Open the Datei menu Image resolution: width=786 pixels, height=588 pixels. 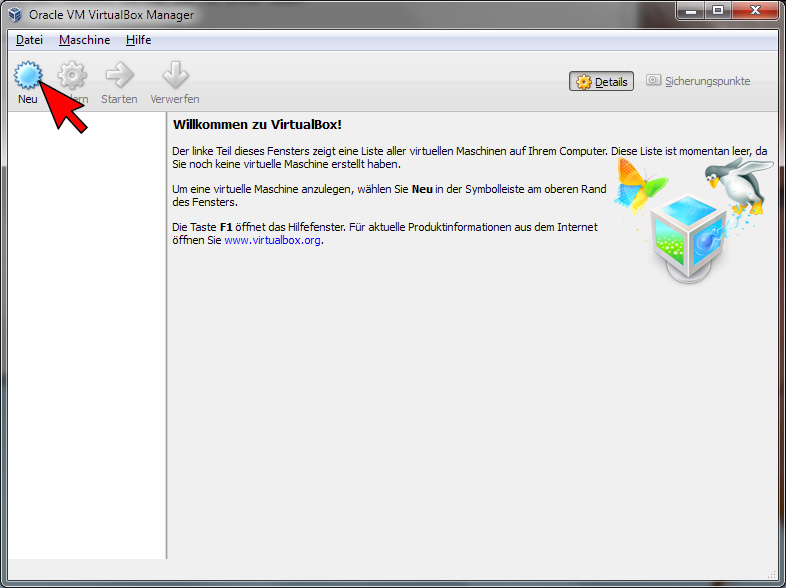click(x=30, y=40)
